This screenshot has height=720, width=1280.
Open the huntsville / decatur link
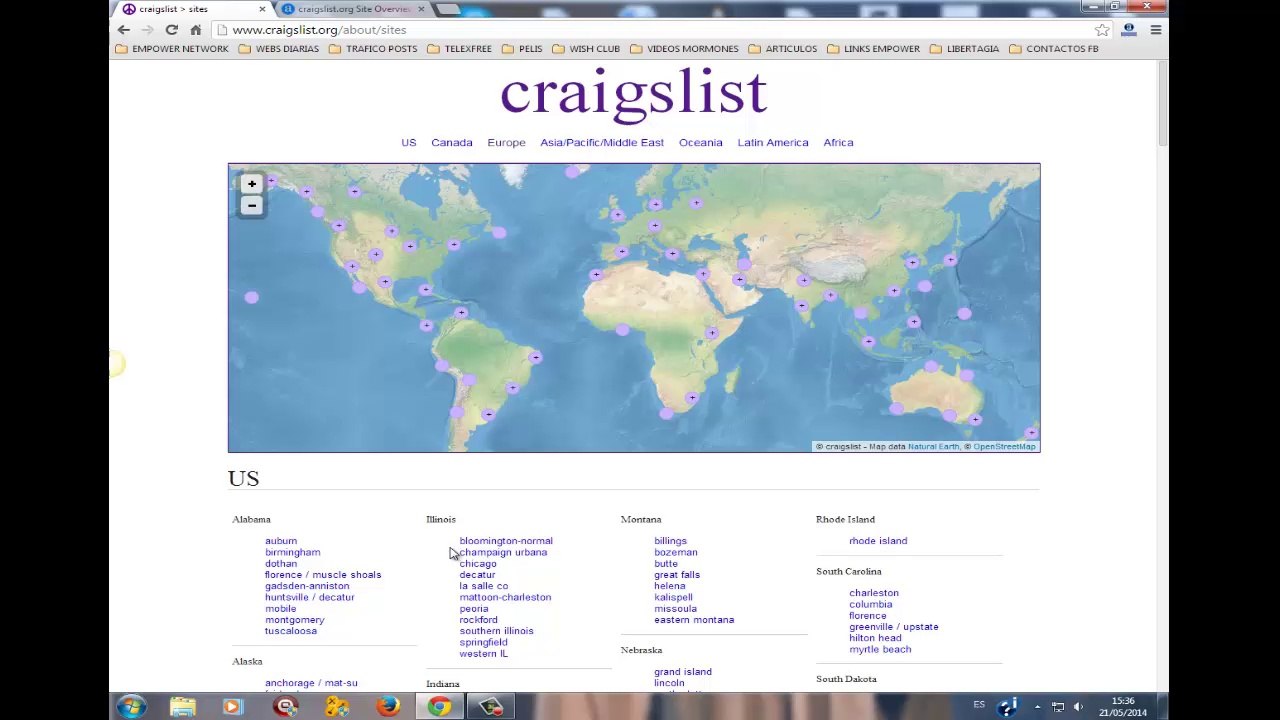310,597
